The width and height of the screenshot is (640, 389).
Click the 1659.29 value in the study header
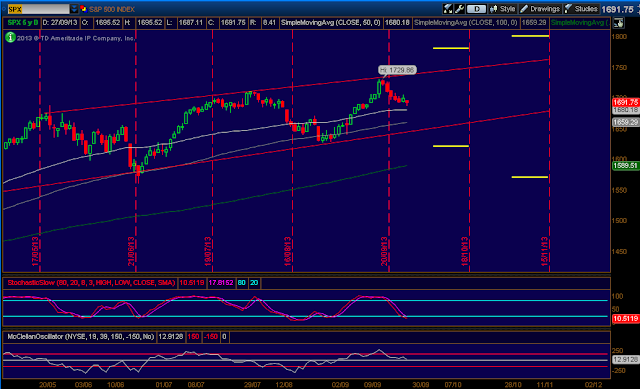(x=534, y=23)
